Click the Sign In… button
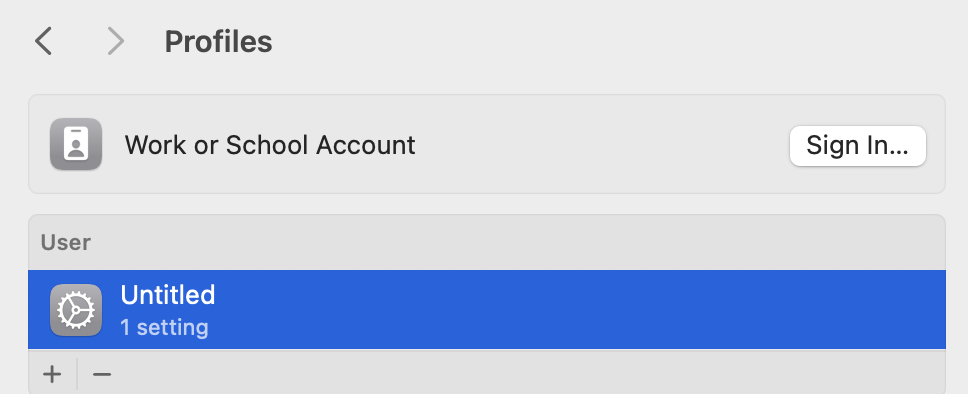 tap(857, 146)
